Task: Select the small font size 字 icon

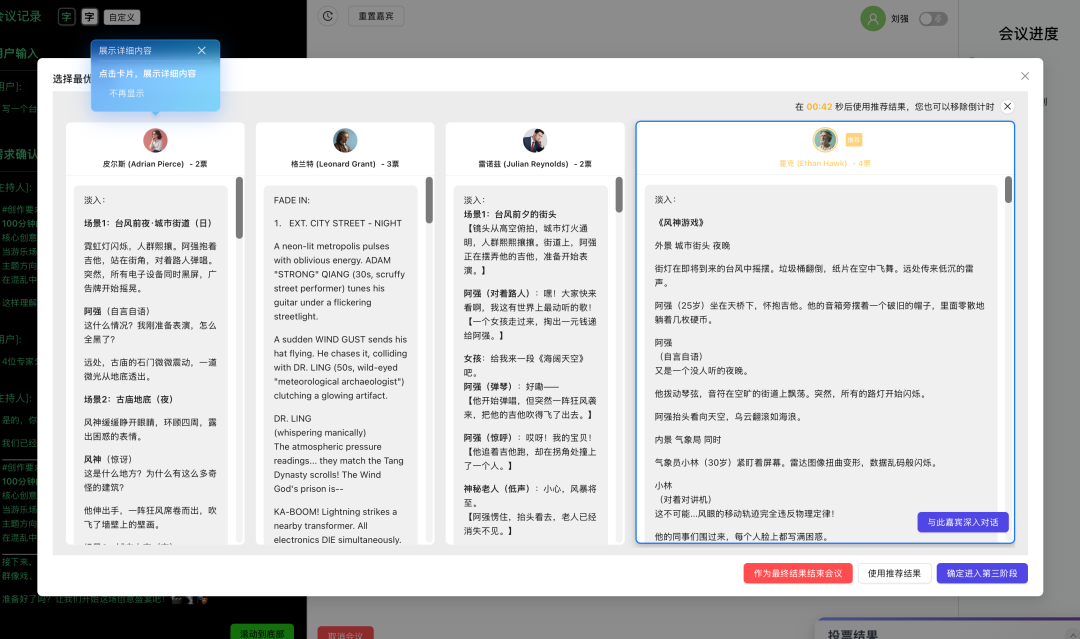Action: 66,17
